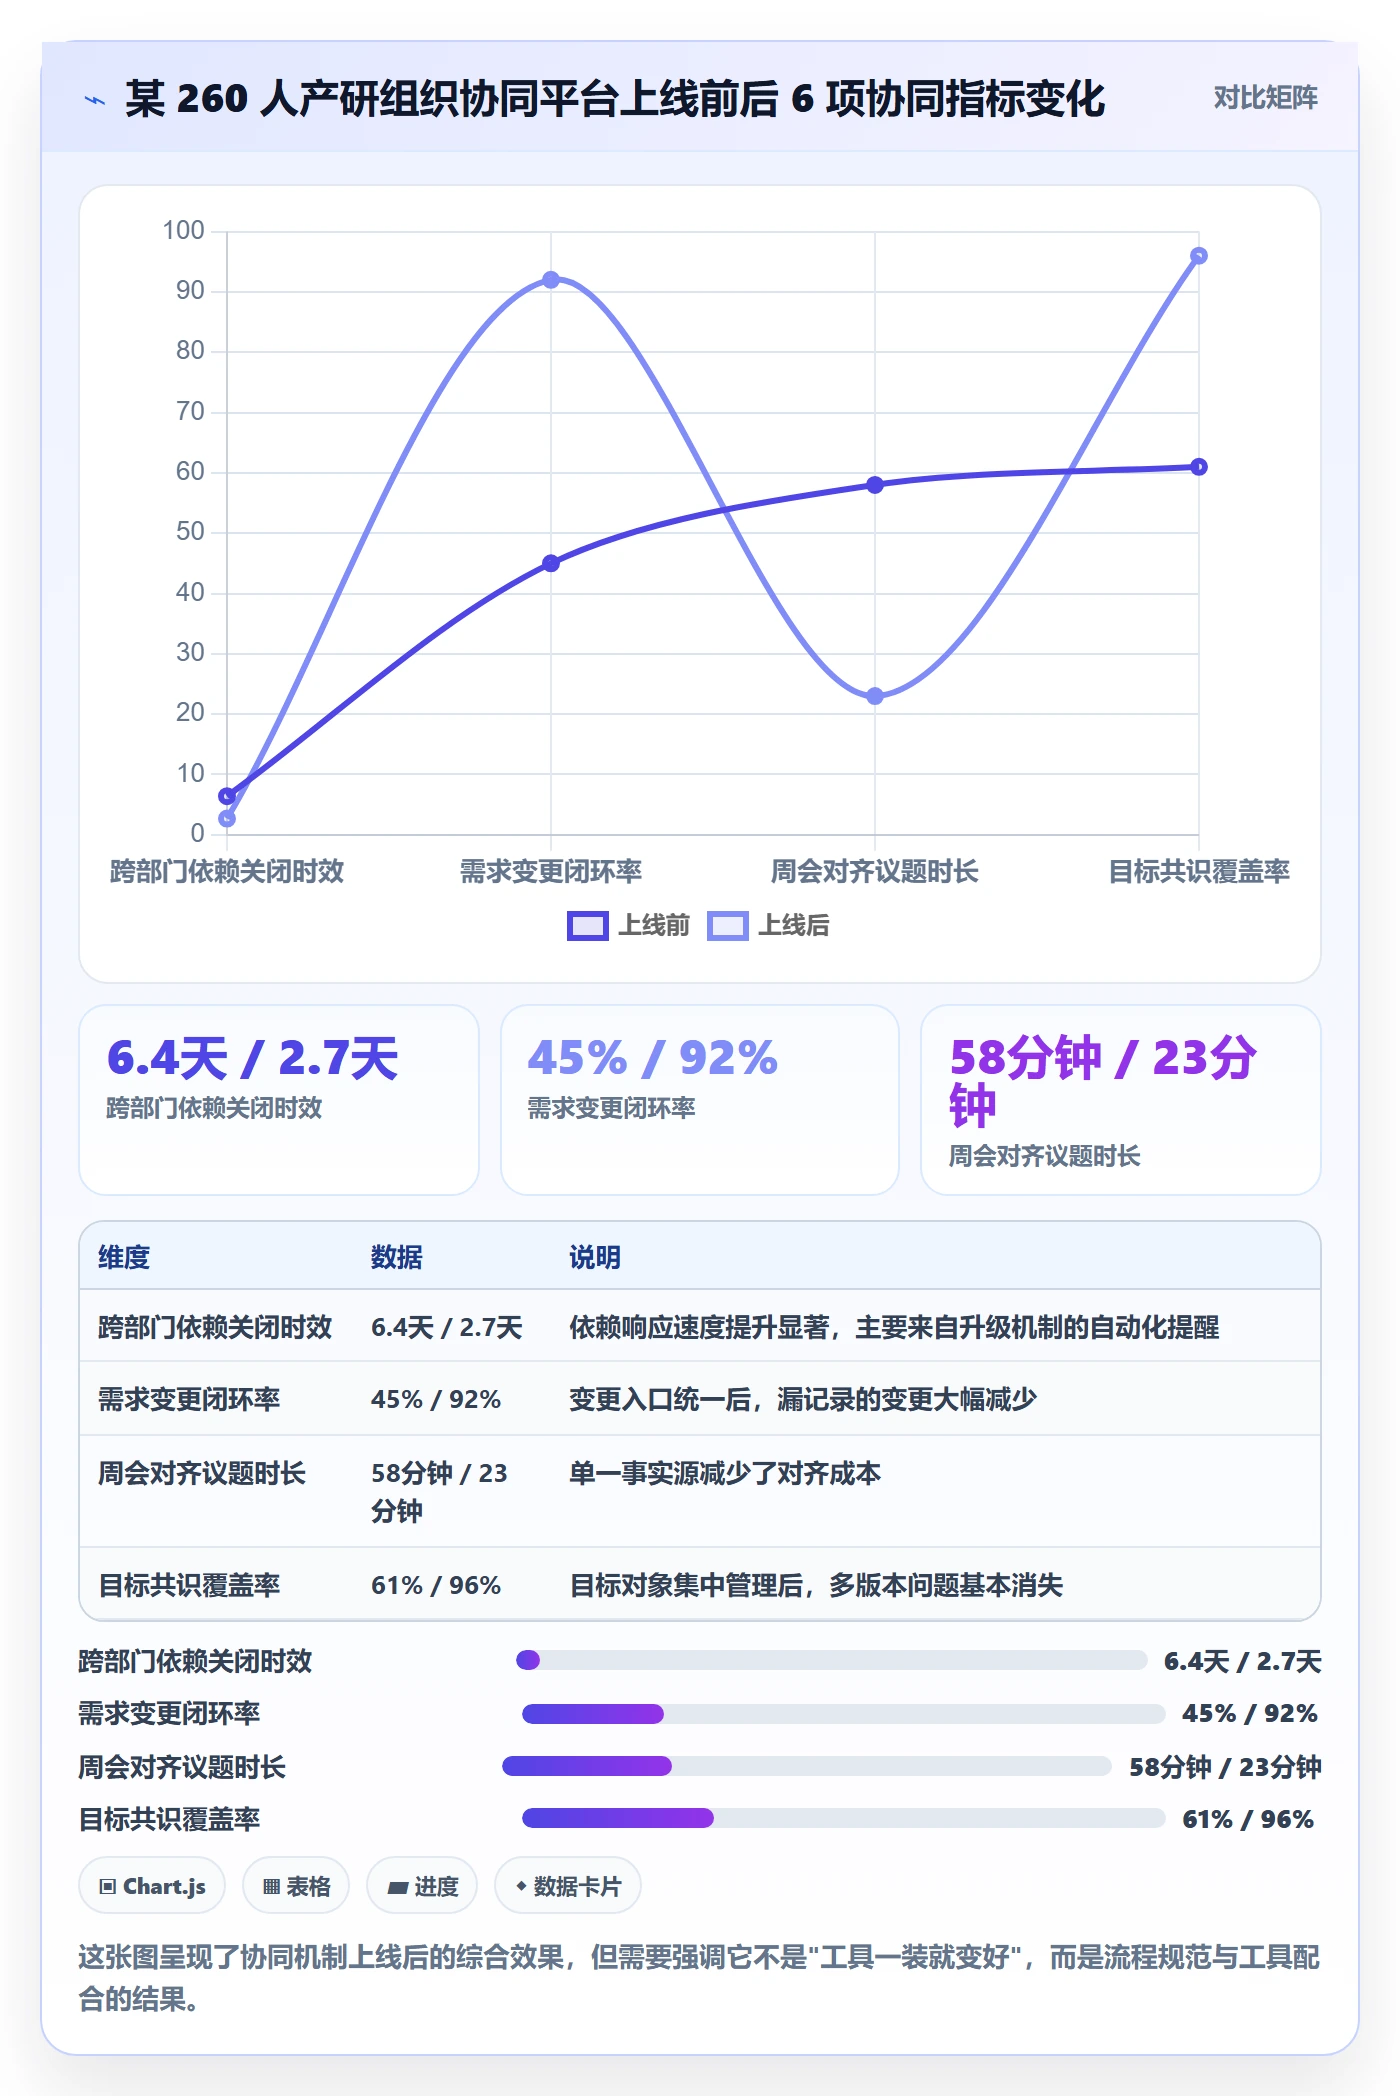1400x2096 pixels.
Task: Click progress bar for 跨部门依赖关闭时效
Action: point(831,1660)
